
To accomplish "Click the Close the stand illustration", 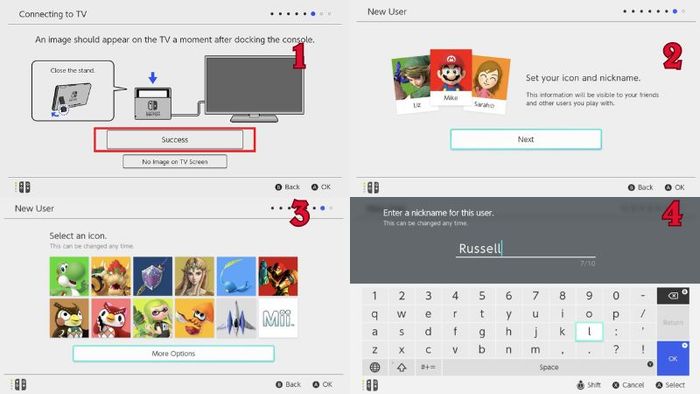I will tap(72, 91).
